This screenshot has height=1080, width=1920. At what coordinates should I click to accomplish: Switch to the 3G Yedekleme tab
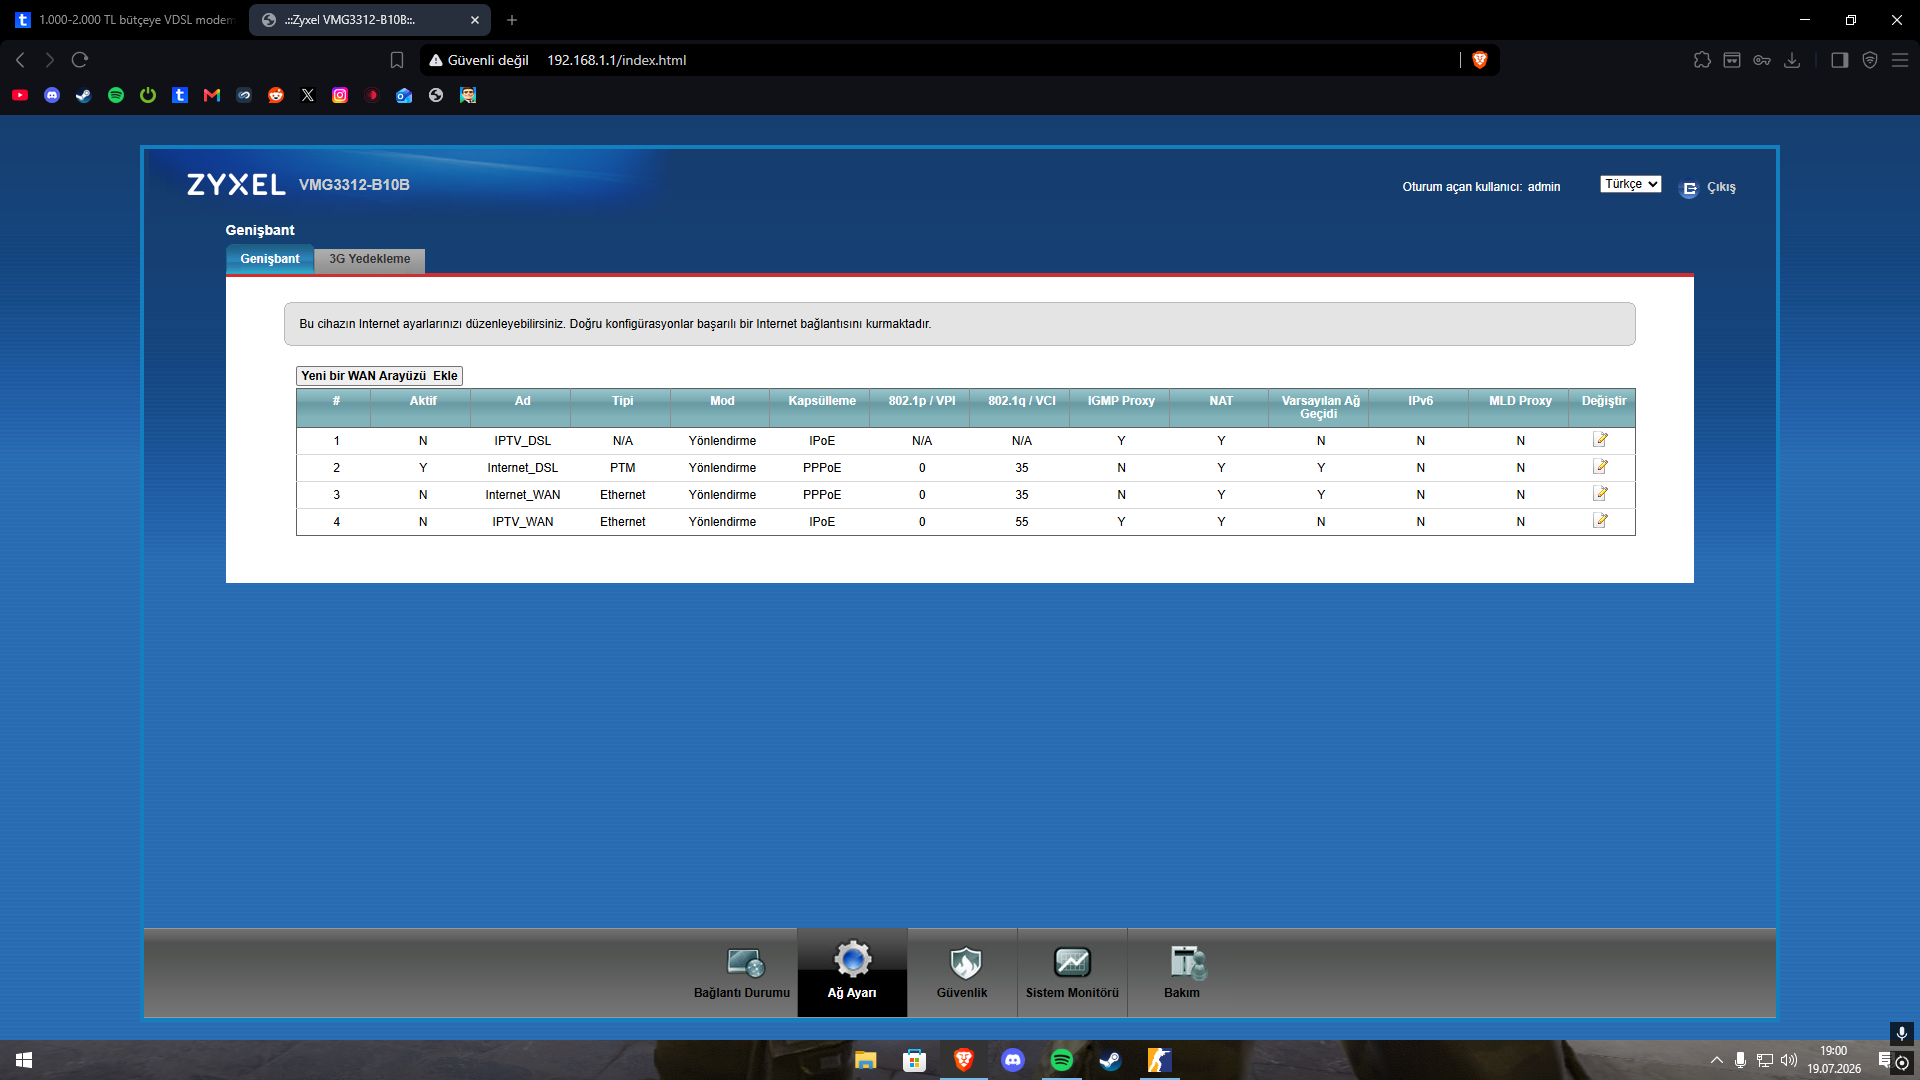pos(370,259)
